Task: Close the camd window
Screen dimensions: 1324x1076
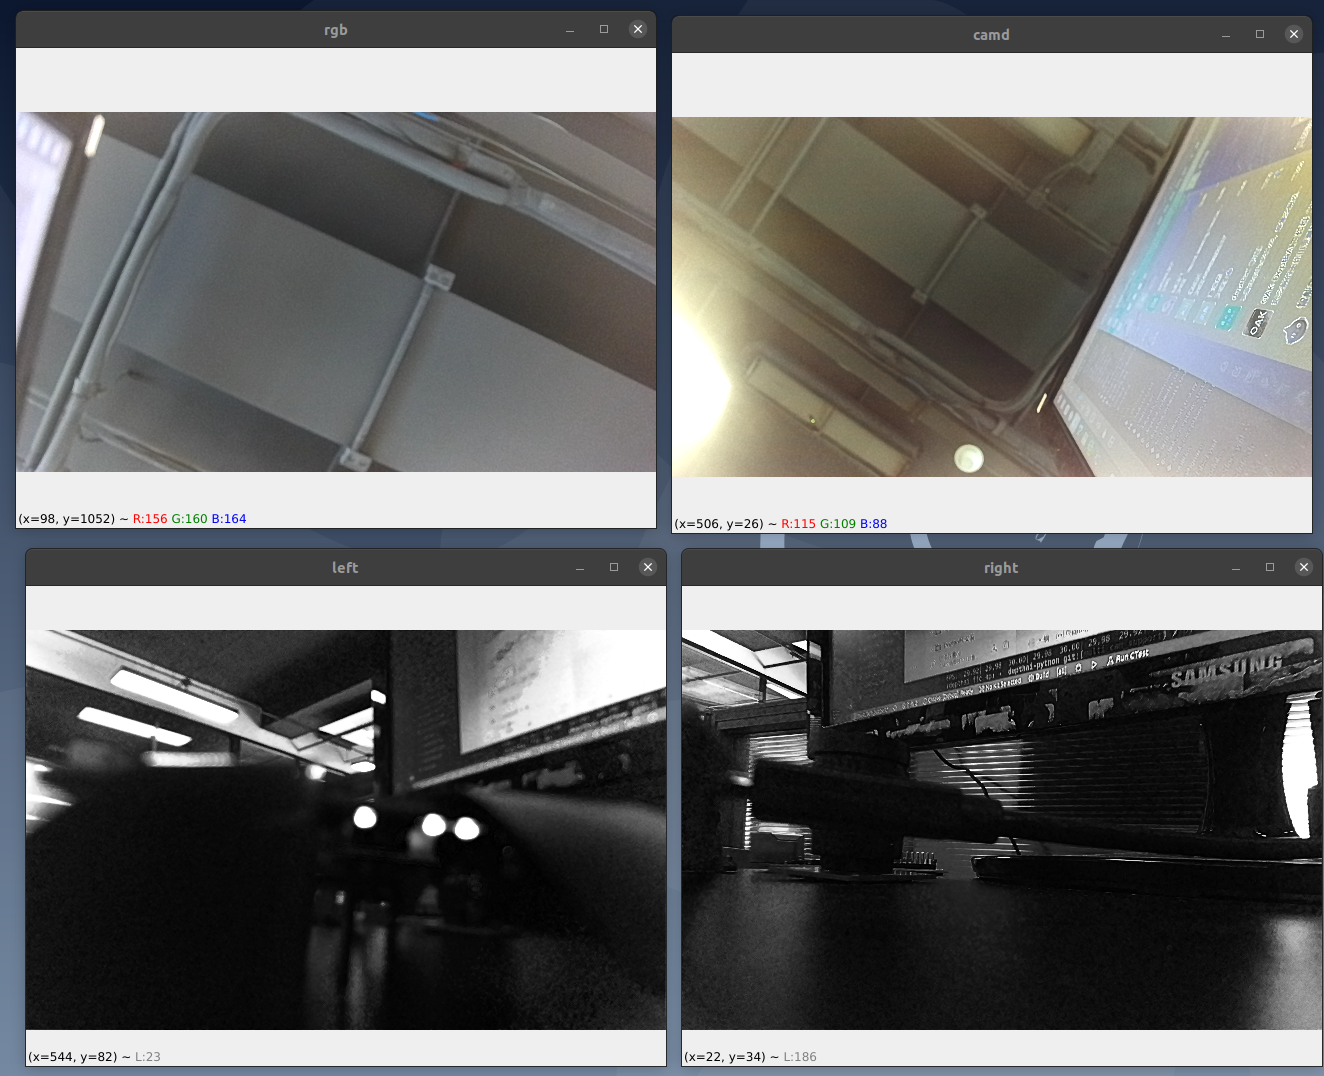Action: coord(1293,34)
